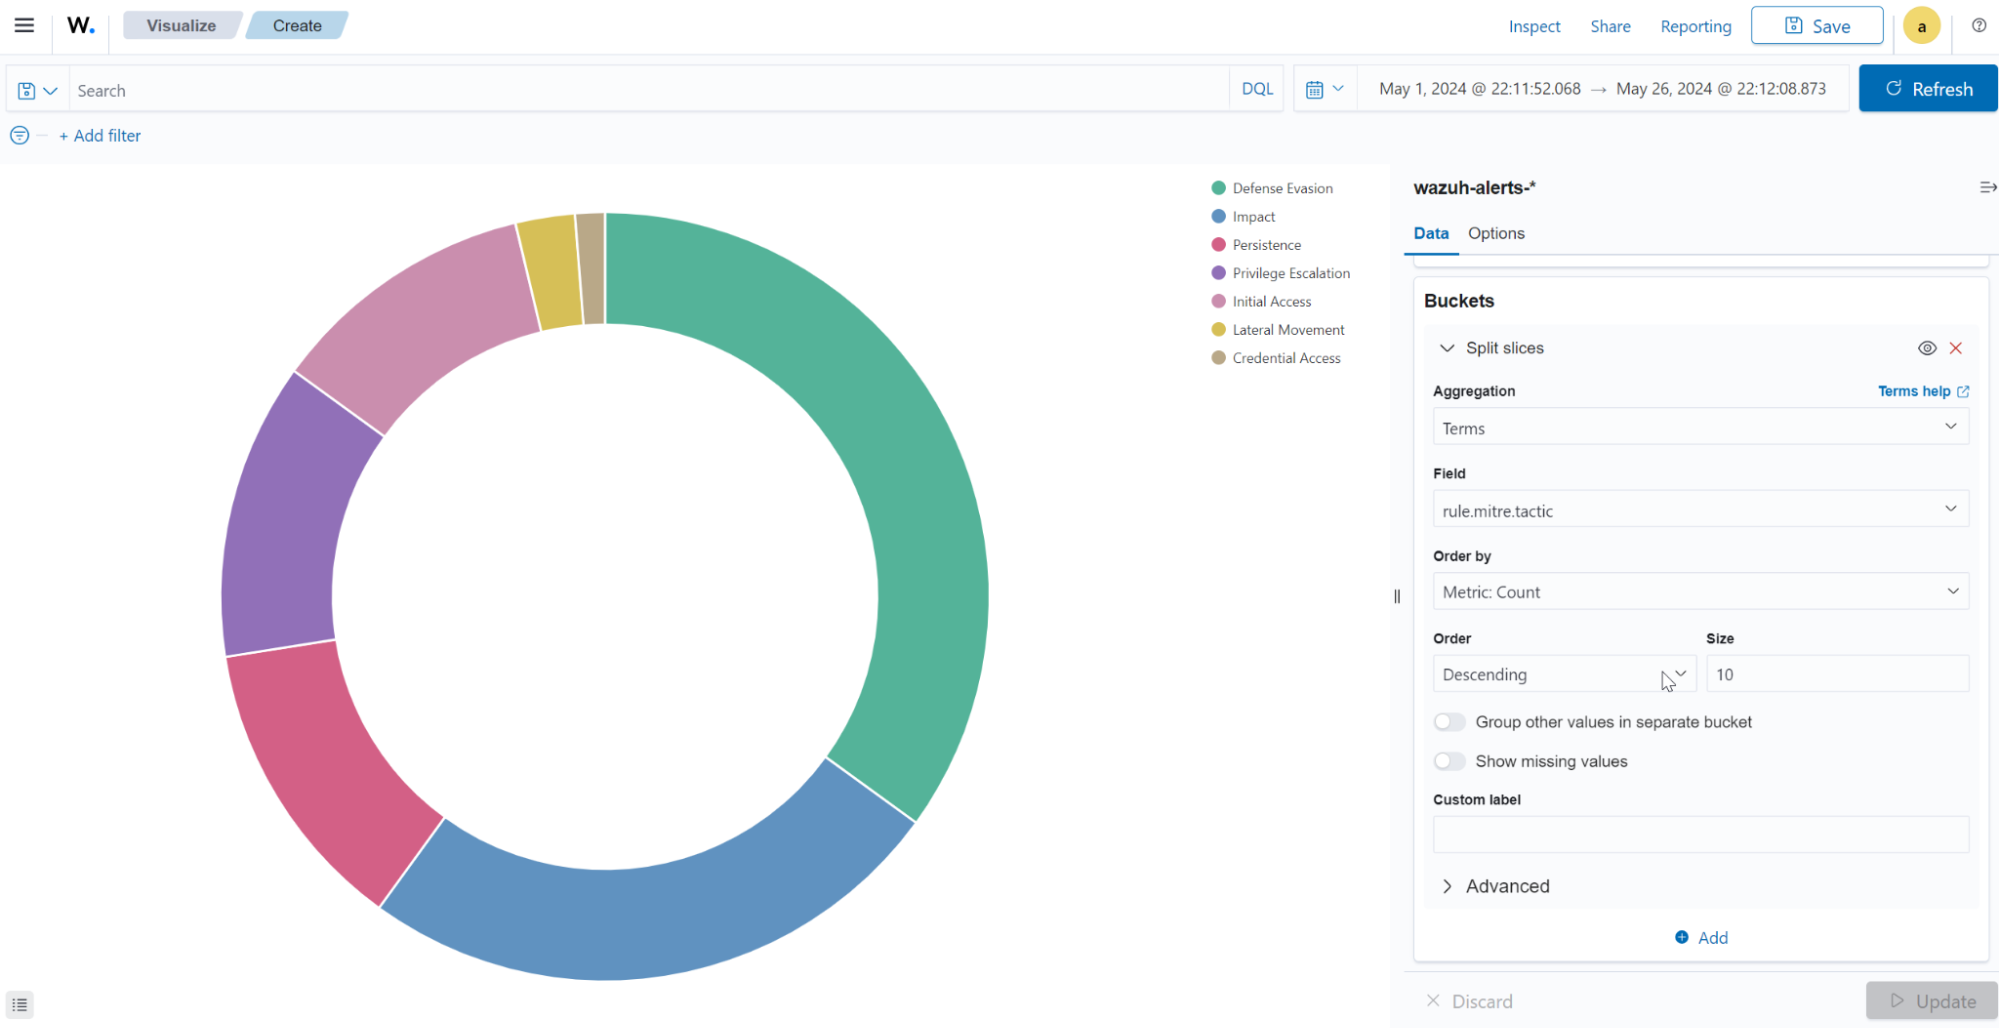Enable Group other values in separate bucket
The height and width of the screenshot is (1028, 1999).
pyautogui.click(x=1448, y=721)
